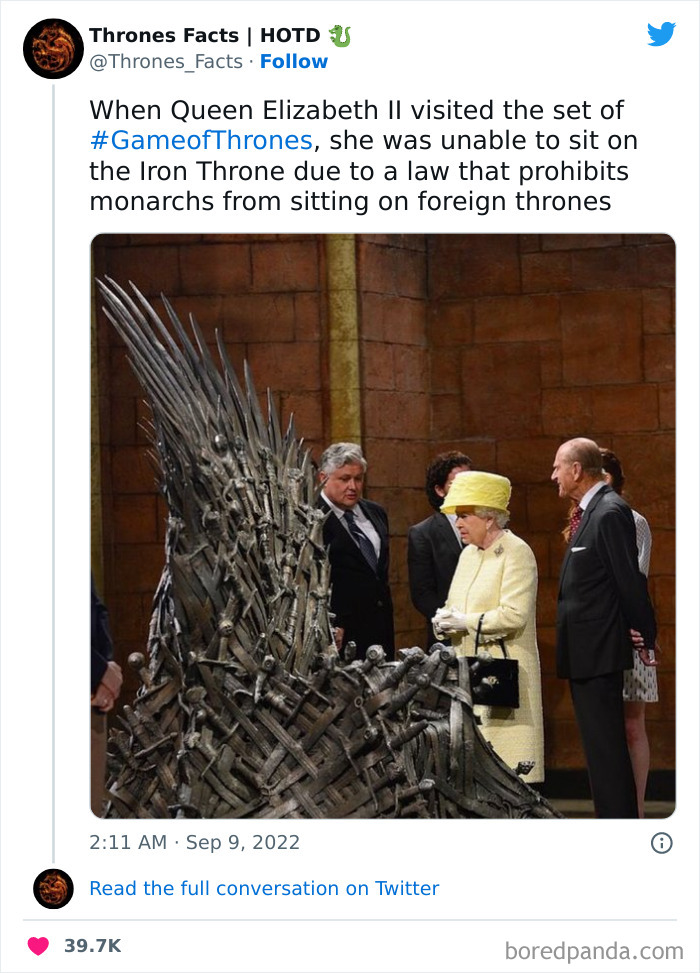Screen dimensions: 700x973
Task: Like the tweet with the heart icon
Action: coord(38,945)
